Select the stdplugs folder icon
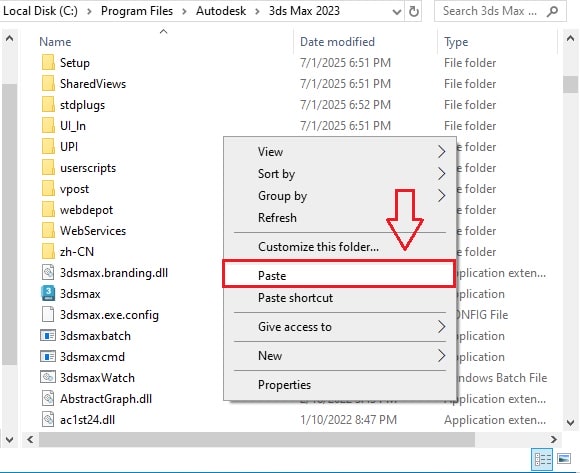The width and height of the screenshot is (580, 473). (x=48, y=105)
